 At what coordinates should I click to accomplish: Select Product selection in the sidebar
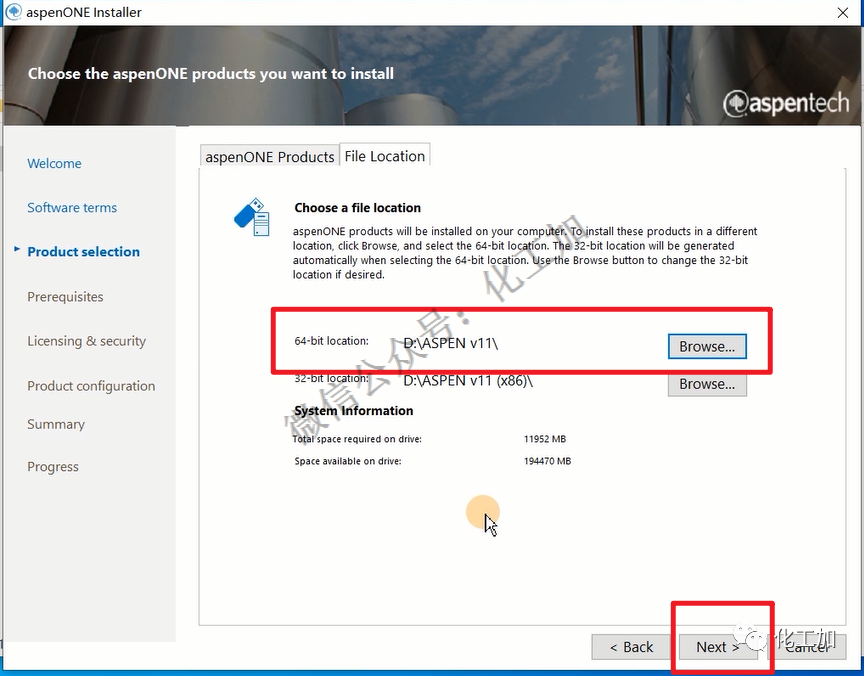[83, 251]
